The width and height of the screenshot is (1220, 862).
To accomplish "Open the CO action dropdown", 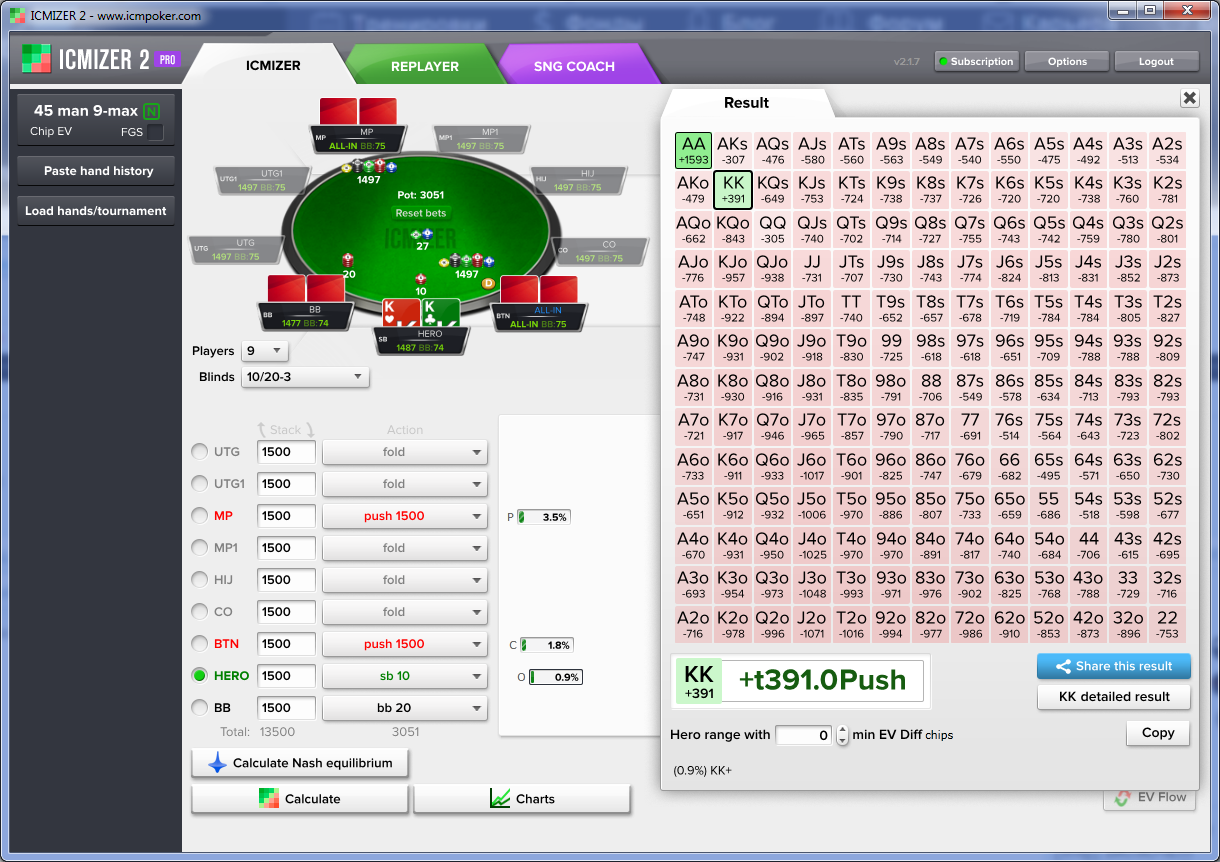I will pos(405,612).
